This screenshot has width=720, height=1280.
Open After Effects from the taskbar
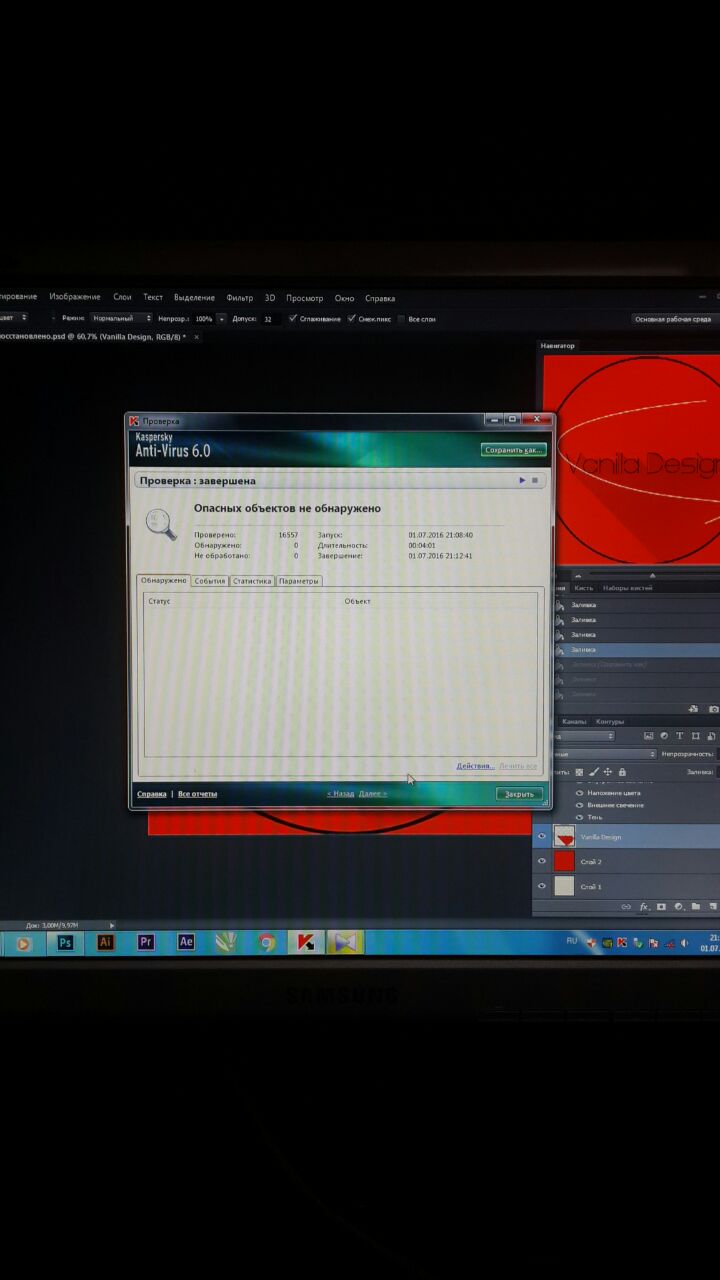pos(186,942)
